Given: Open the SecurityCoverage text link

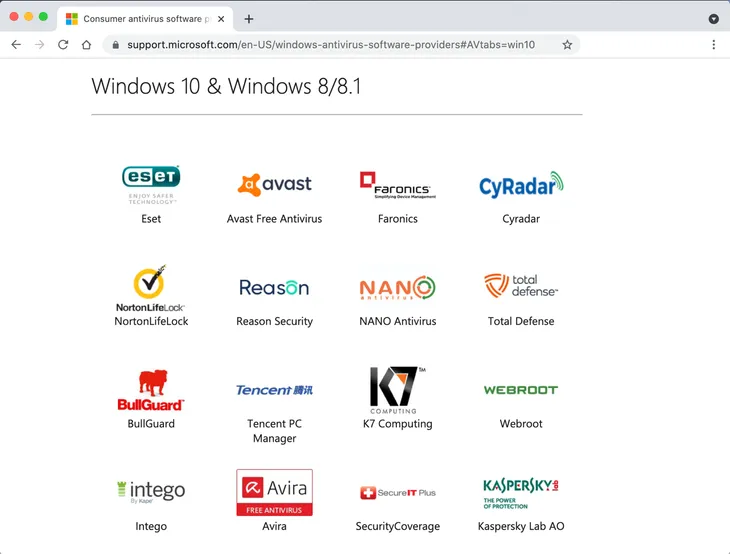Looking at the screenshot, I should coord(398,526).
